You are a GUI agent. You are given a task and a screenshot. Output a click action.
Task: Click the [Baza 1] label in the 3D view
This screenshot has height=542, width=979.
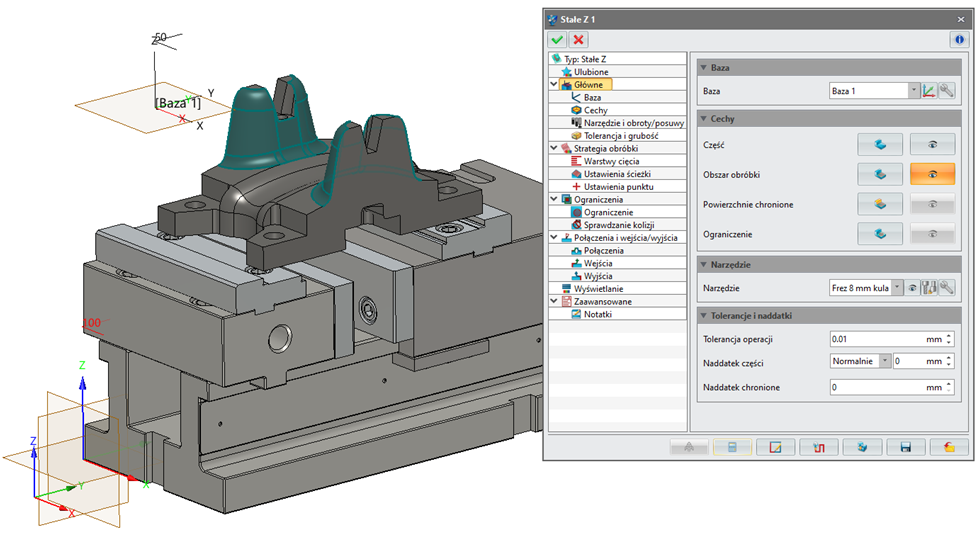point(177,103)
